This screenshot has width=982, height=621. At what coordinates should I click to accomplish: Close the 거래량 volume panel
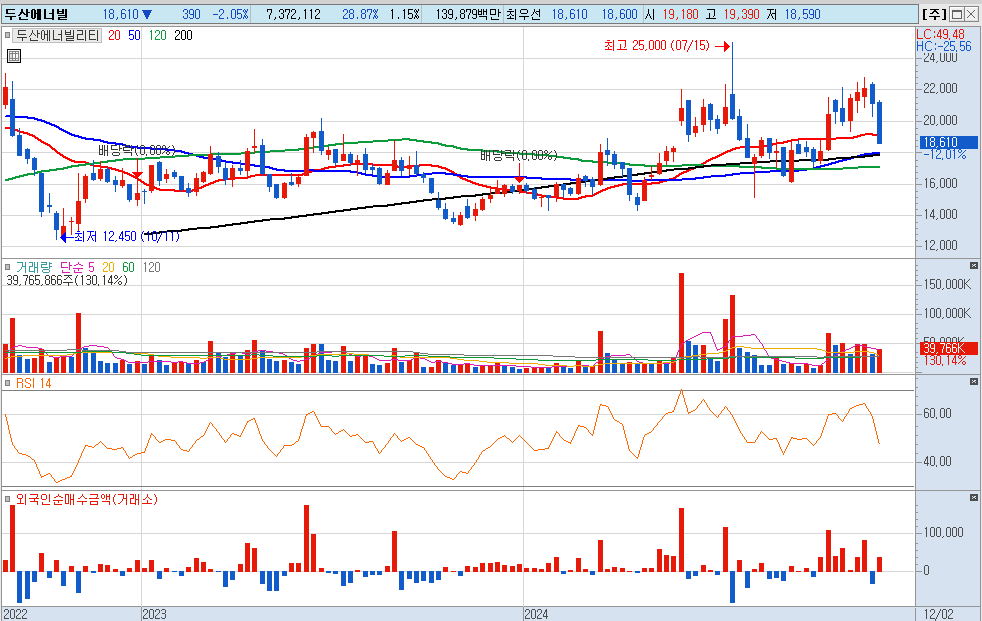pos(973,266)
